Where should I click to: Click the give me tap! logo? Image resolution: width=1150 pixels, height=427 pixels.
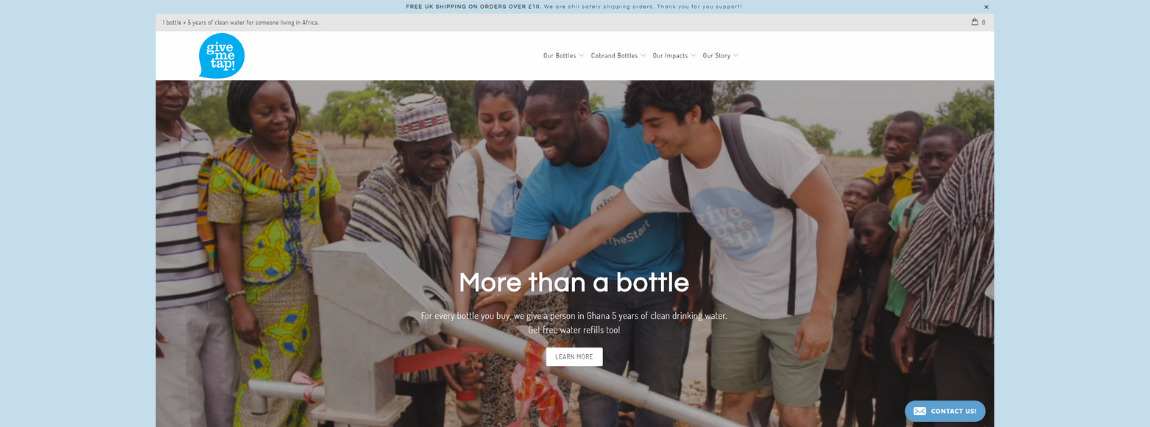click(221, 56)
